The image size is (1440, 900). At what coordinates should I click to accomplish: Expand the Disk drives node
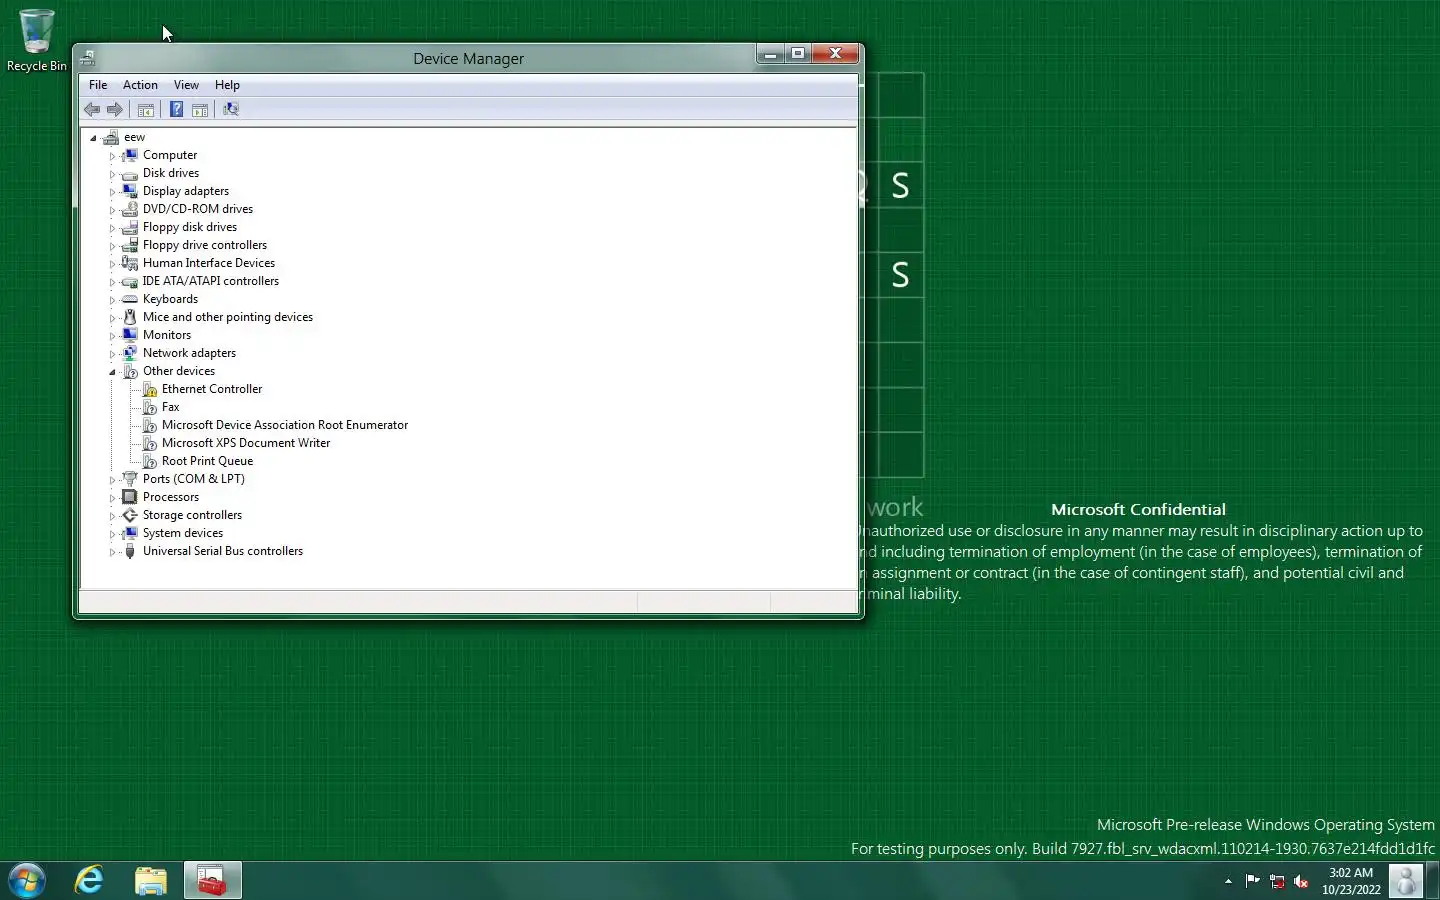coord(112,174)
